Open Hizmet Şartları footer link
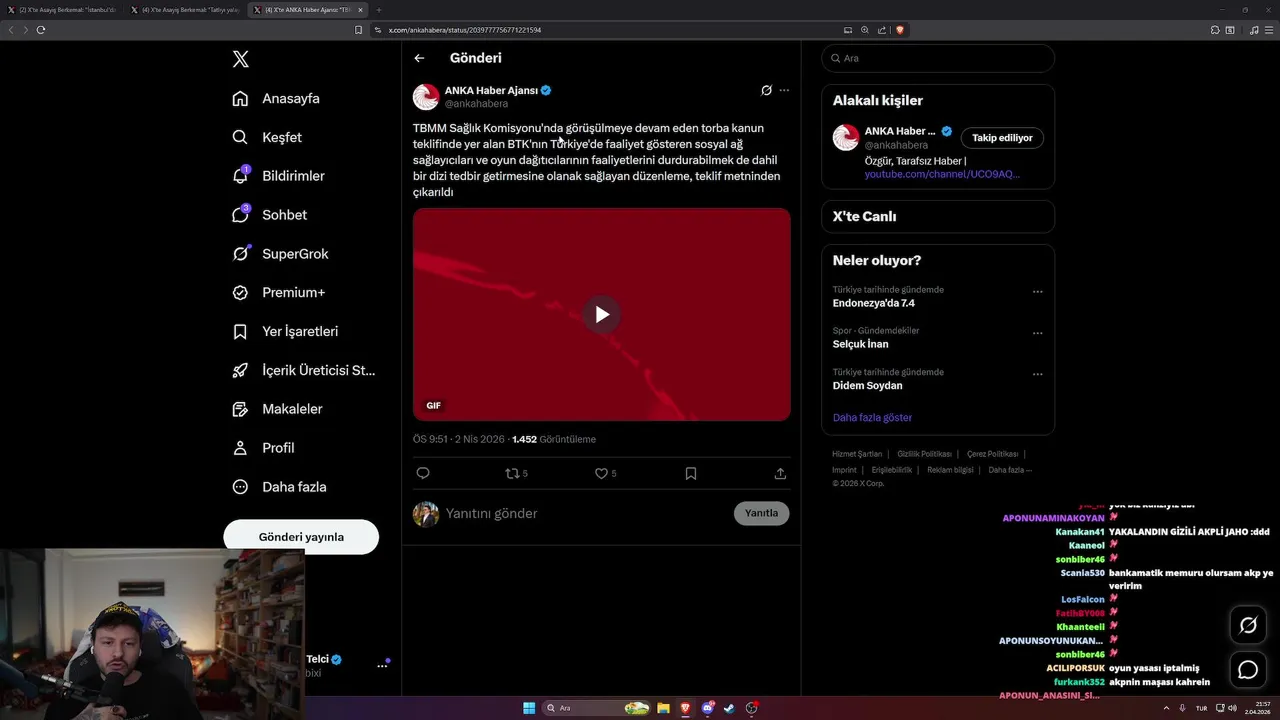The height and width of the screenshot is (720, 1280). [857, 454]
